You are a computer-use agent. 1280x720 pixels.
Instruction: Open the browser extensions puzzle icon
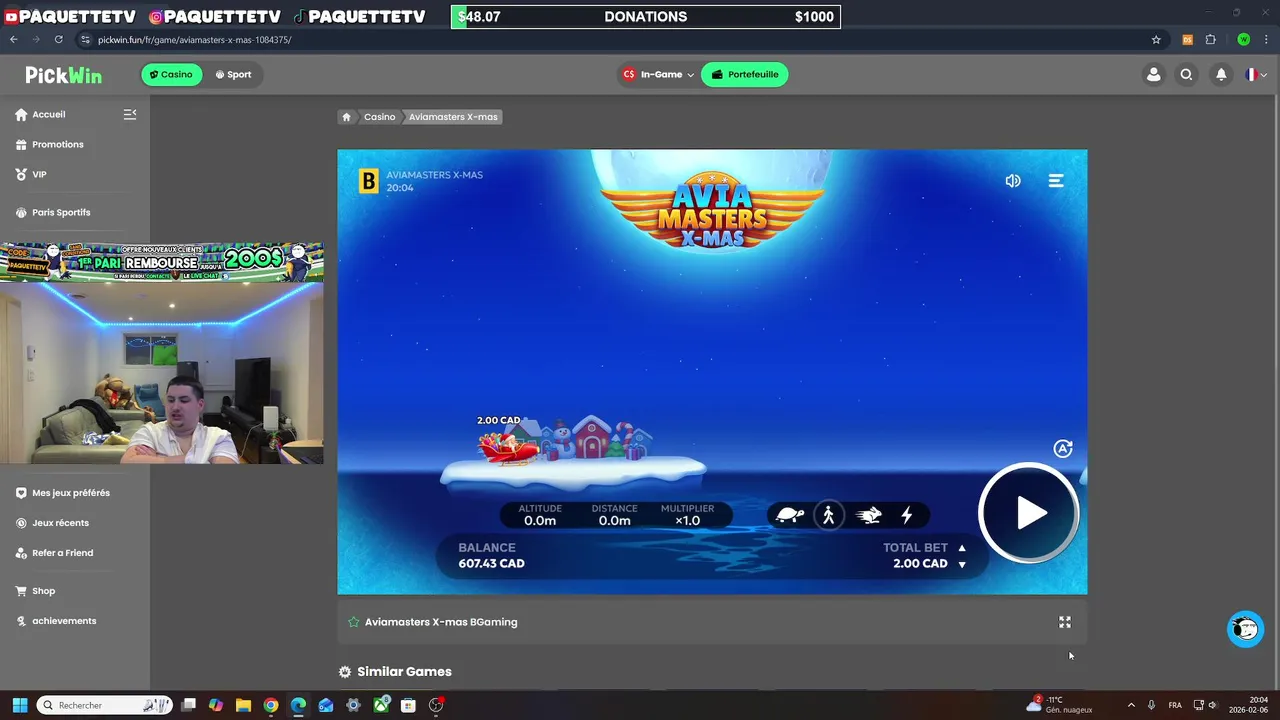(1211, 40)
